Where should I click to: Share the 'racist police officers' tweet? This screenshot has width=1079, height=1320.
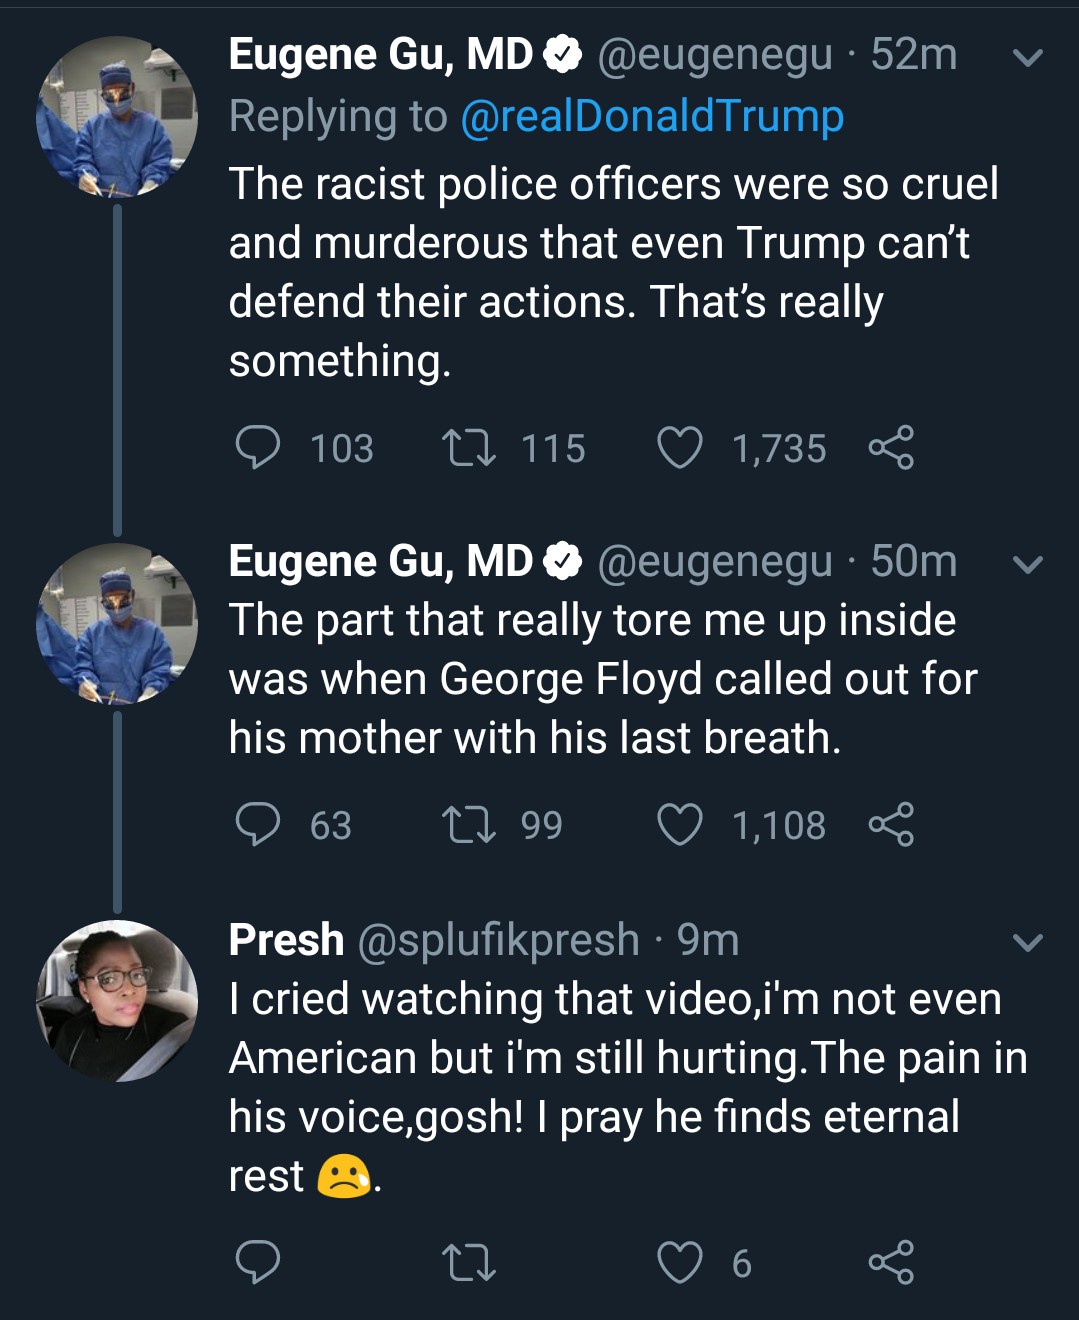click(x=891, y=448)
